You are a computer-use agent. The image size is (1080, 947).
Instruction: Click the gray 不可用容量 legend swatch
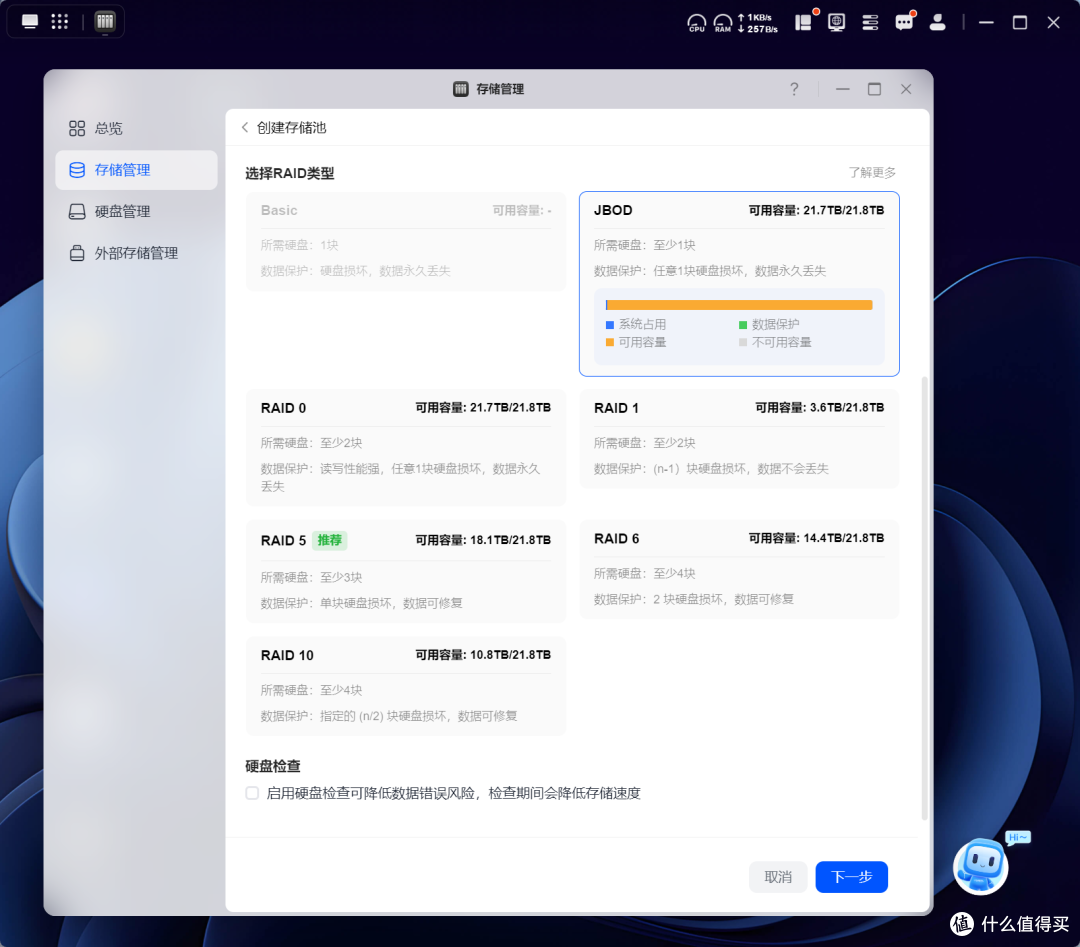[743, 342]
